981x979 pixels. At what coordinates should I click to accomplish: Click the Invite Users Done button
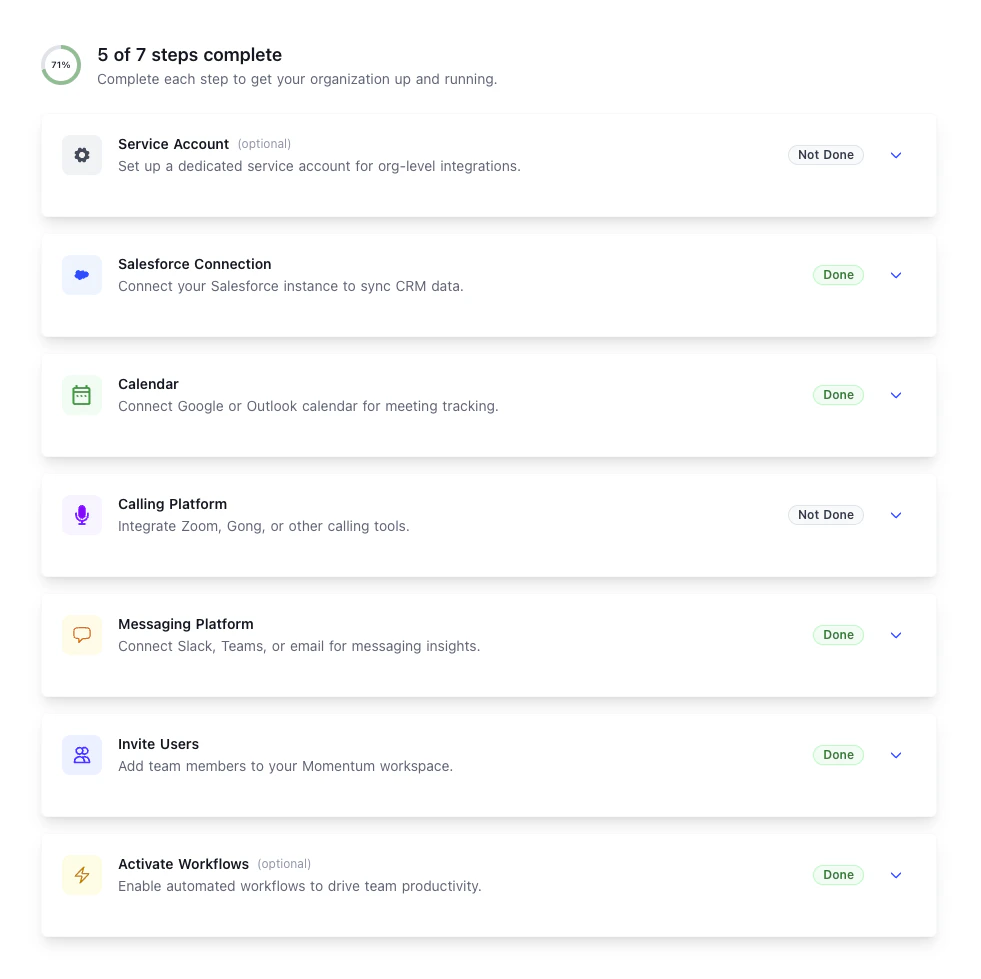(x=838, y=754)
